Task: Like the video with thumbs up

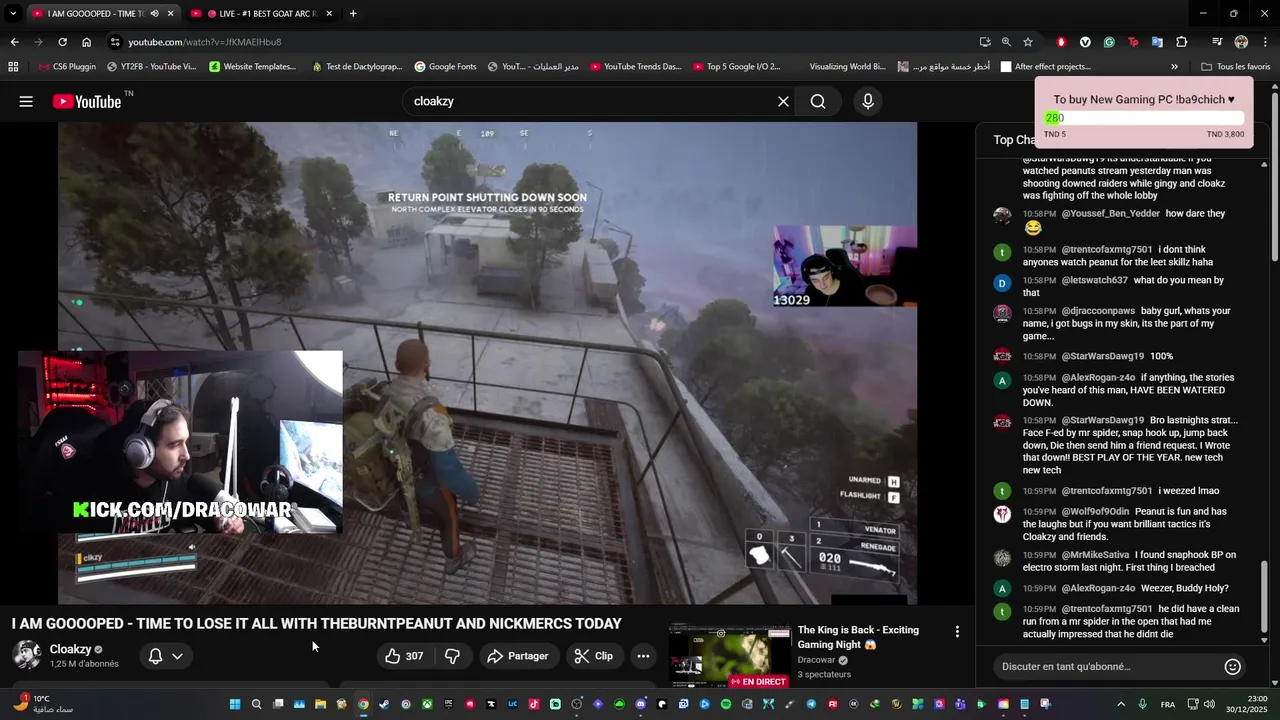Action: (x=404, y=656)
